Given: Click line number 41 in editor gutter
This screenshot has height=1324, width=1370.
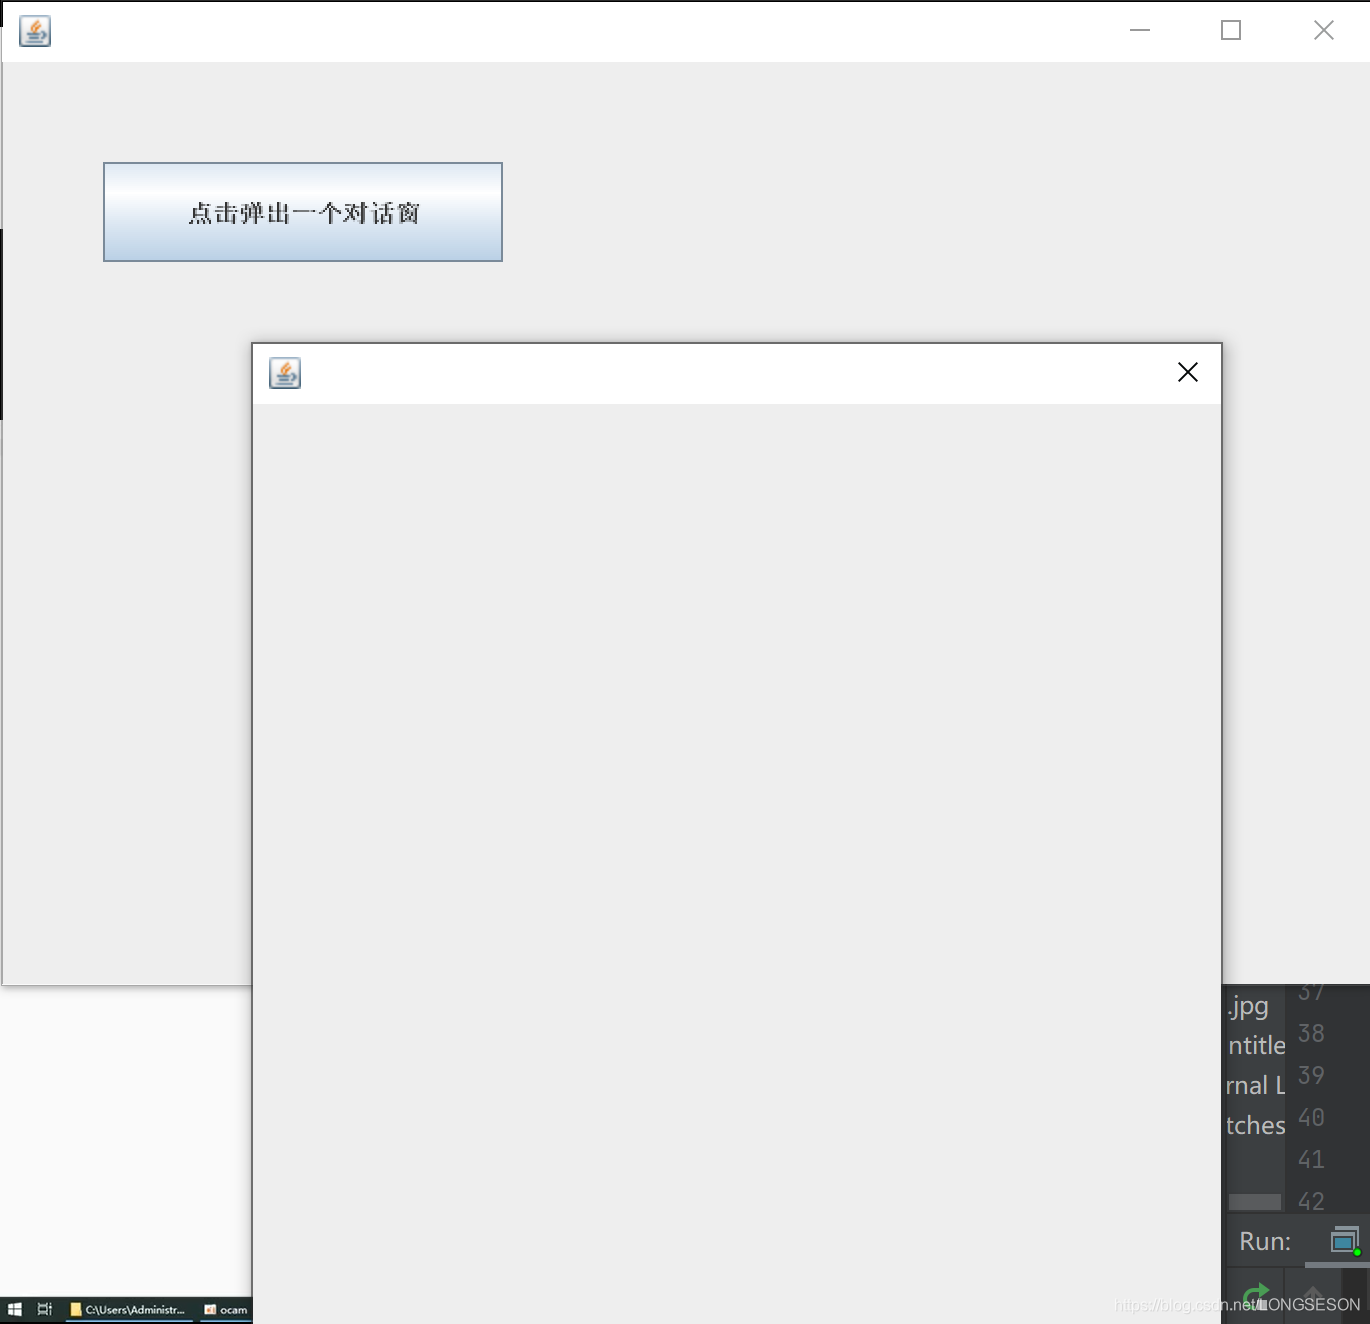Looking at the screenshot, I should 1311,1159.
